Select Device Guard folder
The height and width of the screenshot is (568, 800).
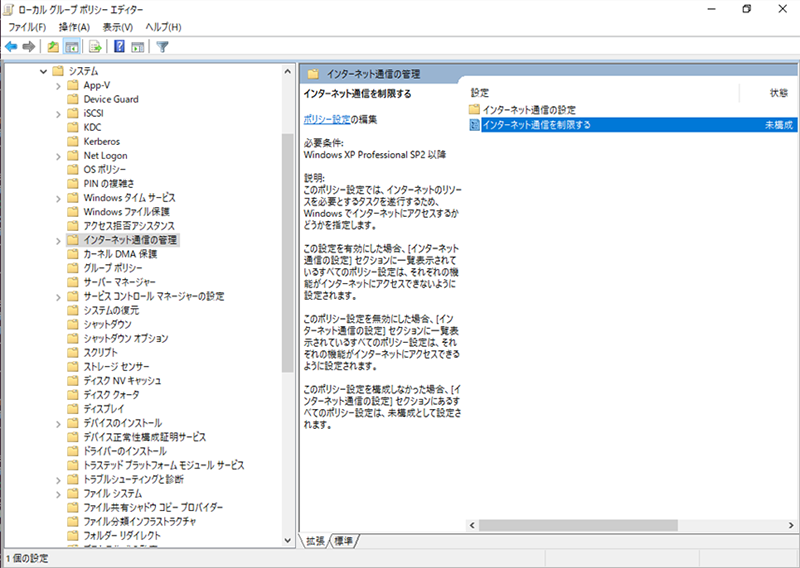111,99
